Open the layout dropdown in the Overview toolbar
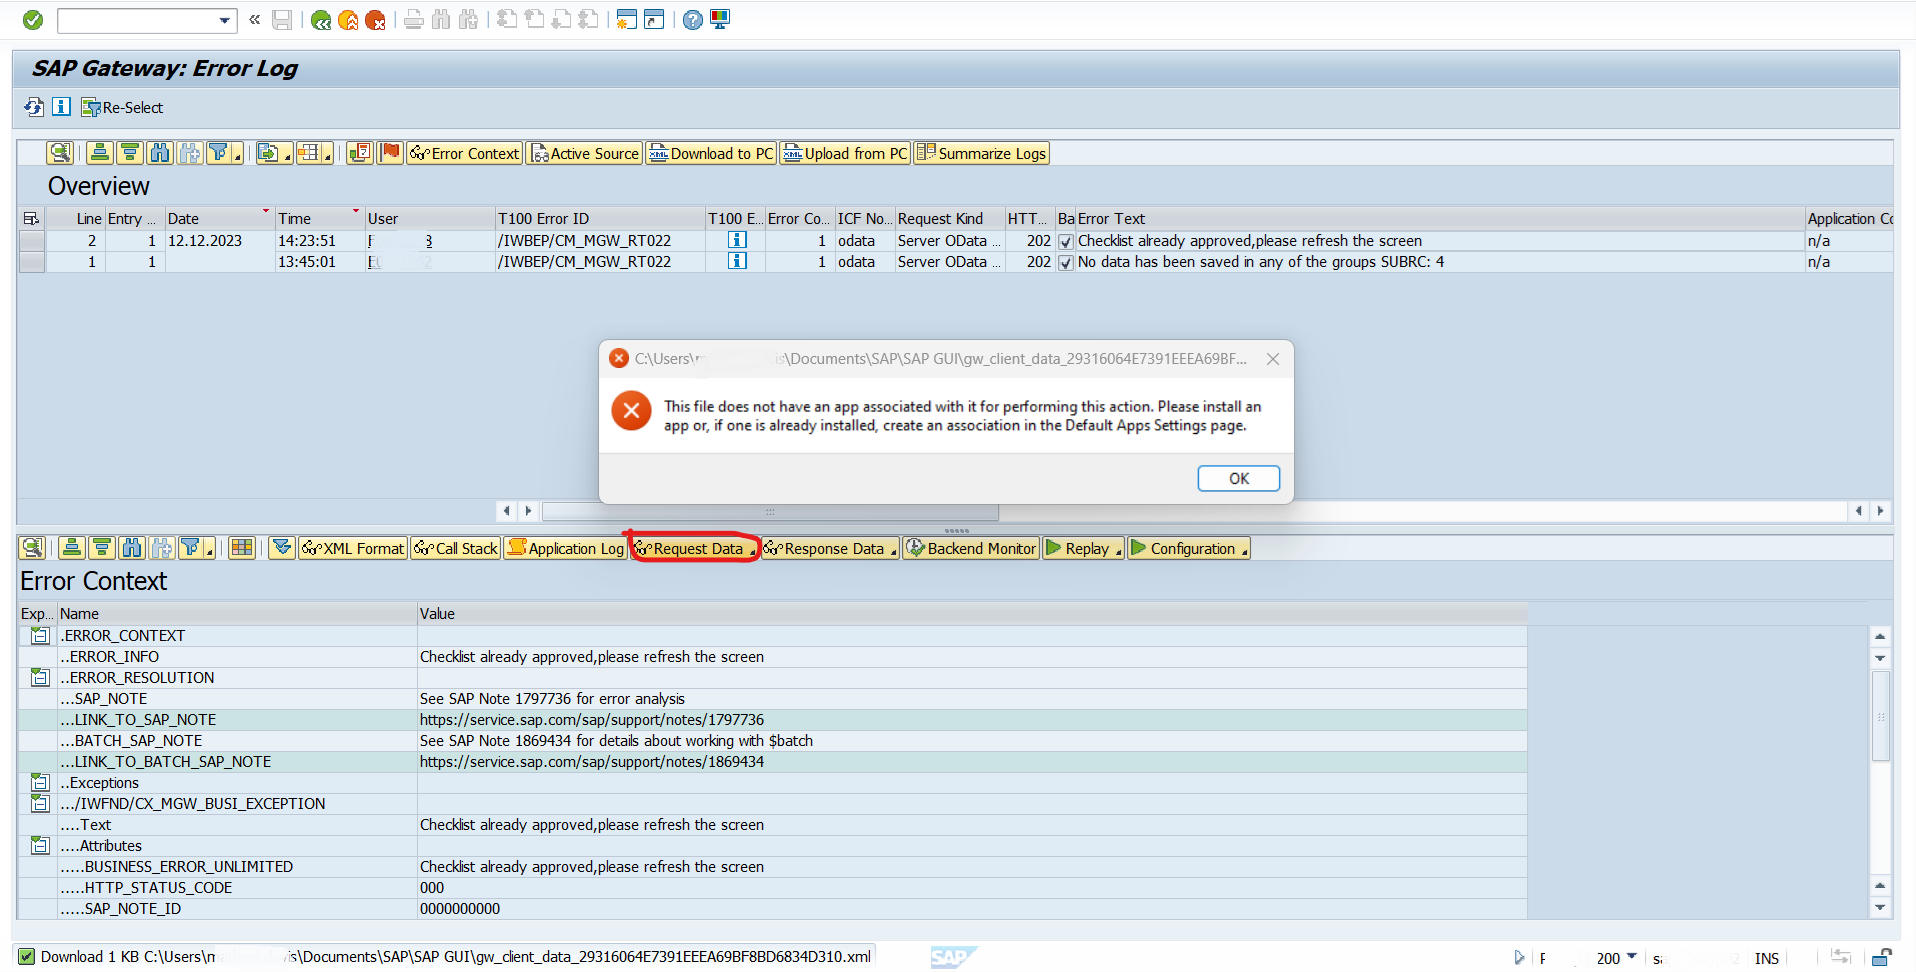The height and width of the screenshot is (972, 1916). pos(314,153)
